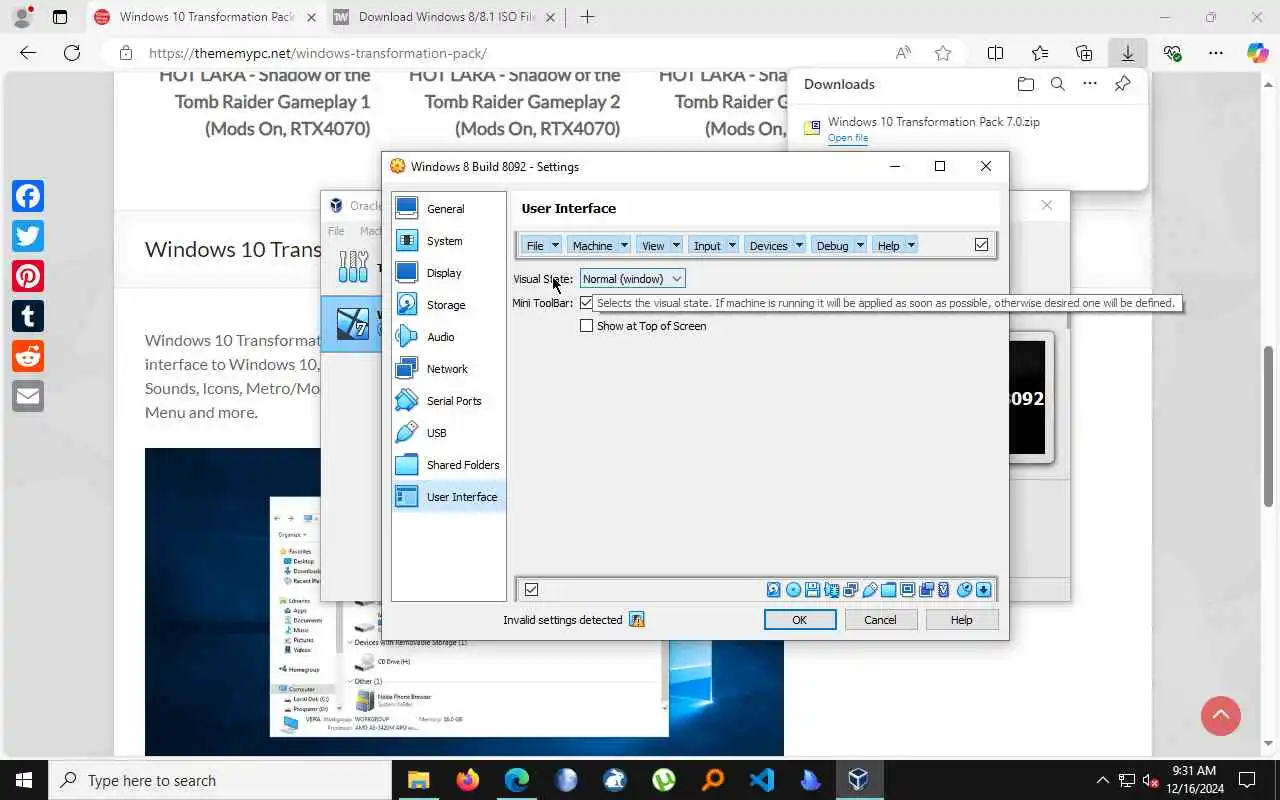Screen dimensions: 1280x800
Task: Expand the Devices menu arrow
Action: pos(799,245)
